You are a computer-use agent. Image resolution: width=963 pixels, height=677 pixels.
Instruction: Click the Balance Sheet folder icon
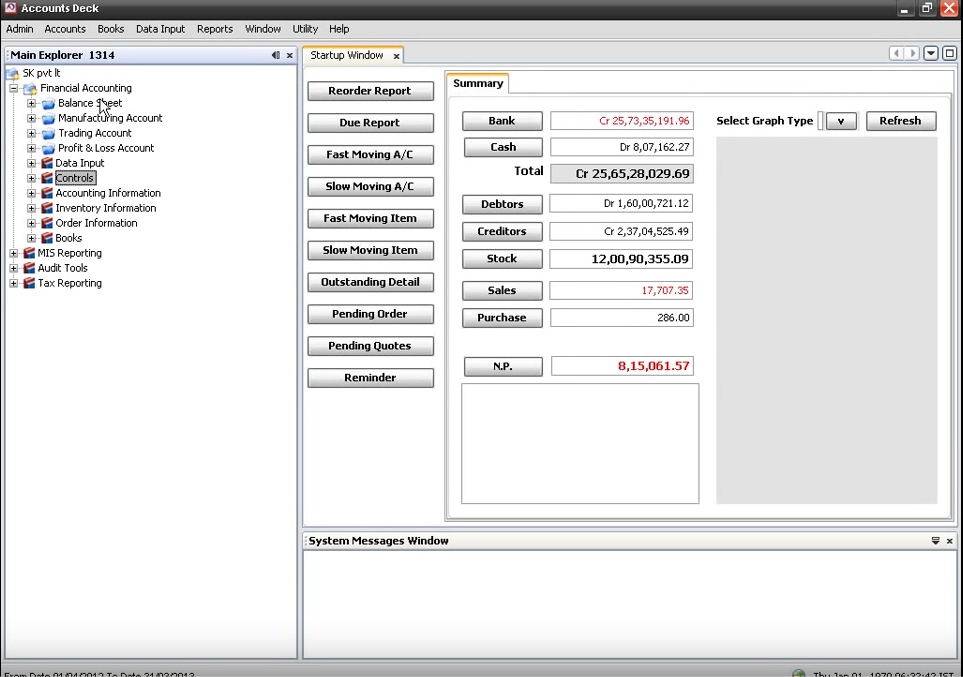(x=48, y=103)
